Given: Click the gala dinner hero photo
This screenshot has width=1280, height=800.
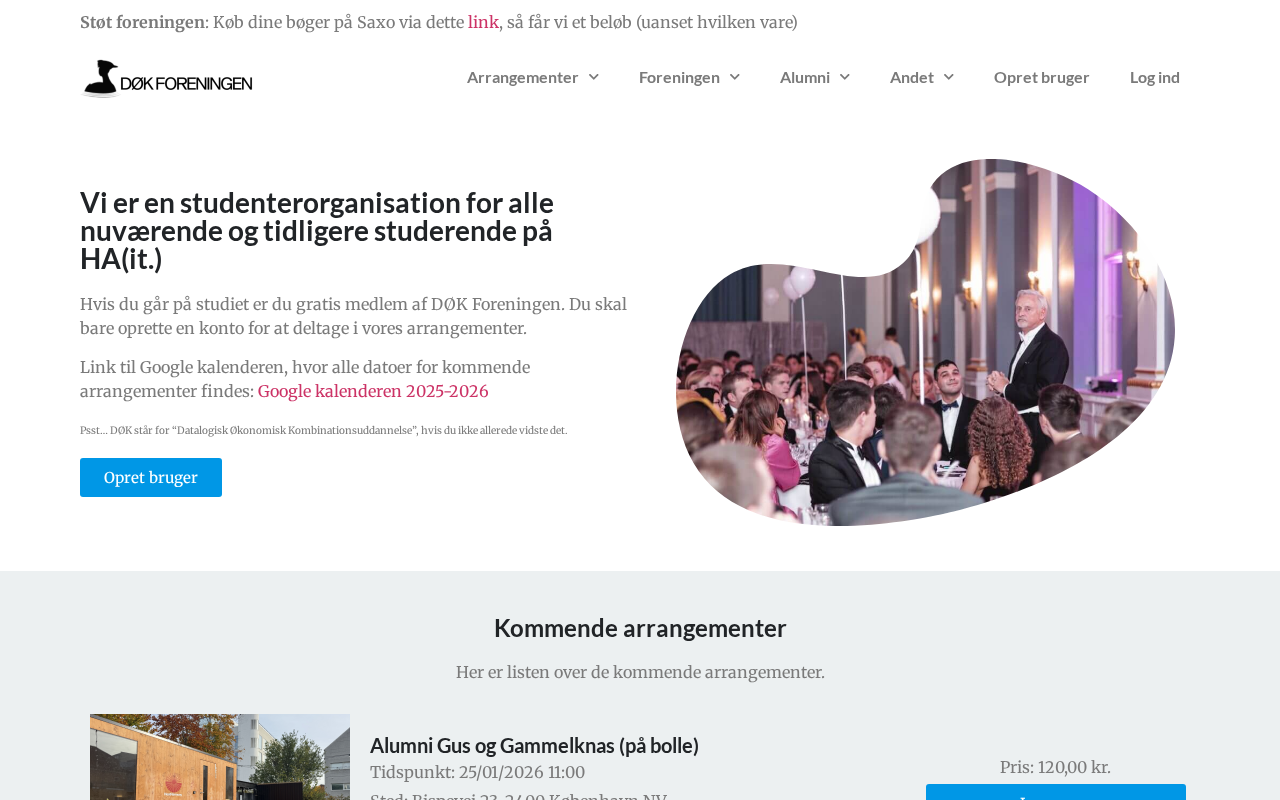Looking at the screenshot, I should coord(925,342).
